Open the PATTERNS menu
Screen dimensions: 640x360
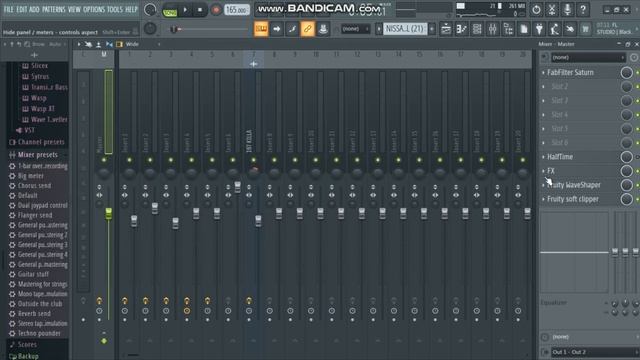tap(53, 9)
